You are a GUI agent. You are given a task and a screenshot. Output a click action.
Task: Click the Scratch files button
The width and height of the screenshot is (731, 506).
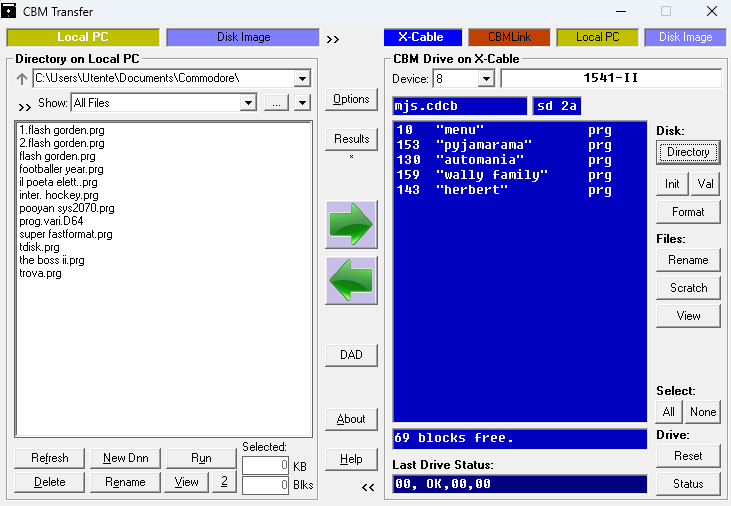(x=688, y=288)
